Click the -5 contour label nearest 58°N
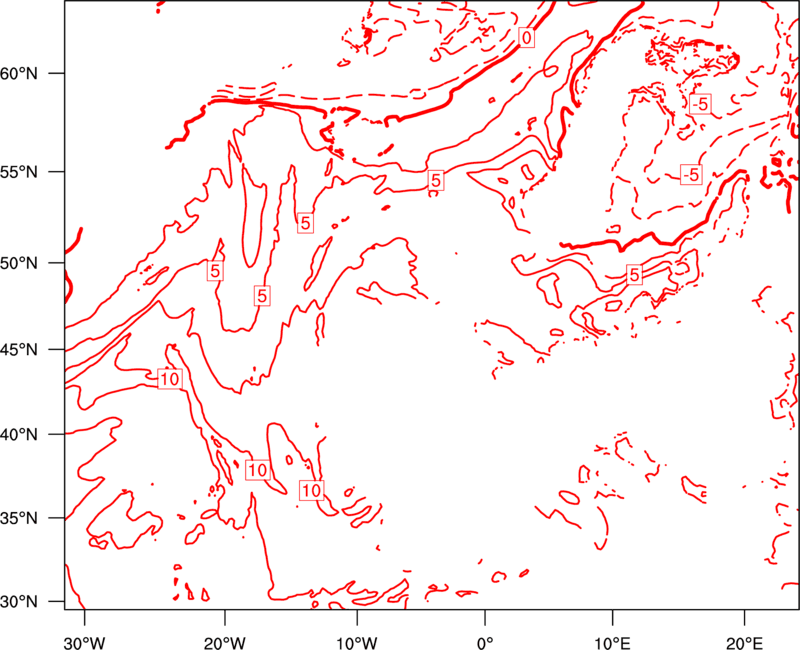 click(701, 104)
